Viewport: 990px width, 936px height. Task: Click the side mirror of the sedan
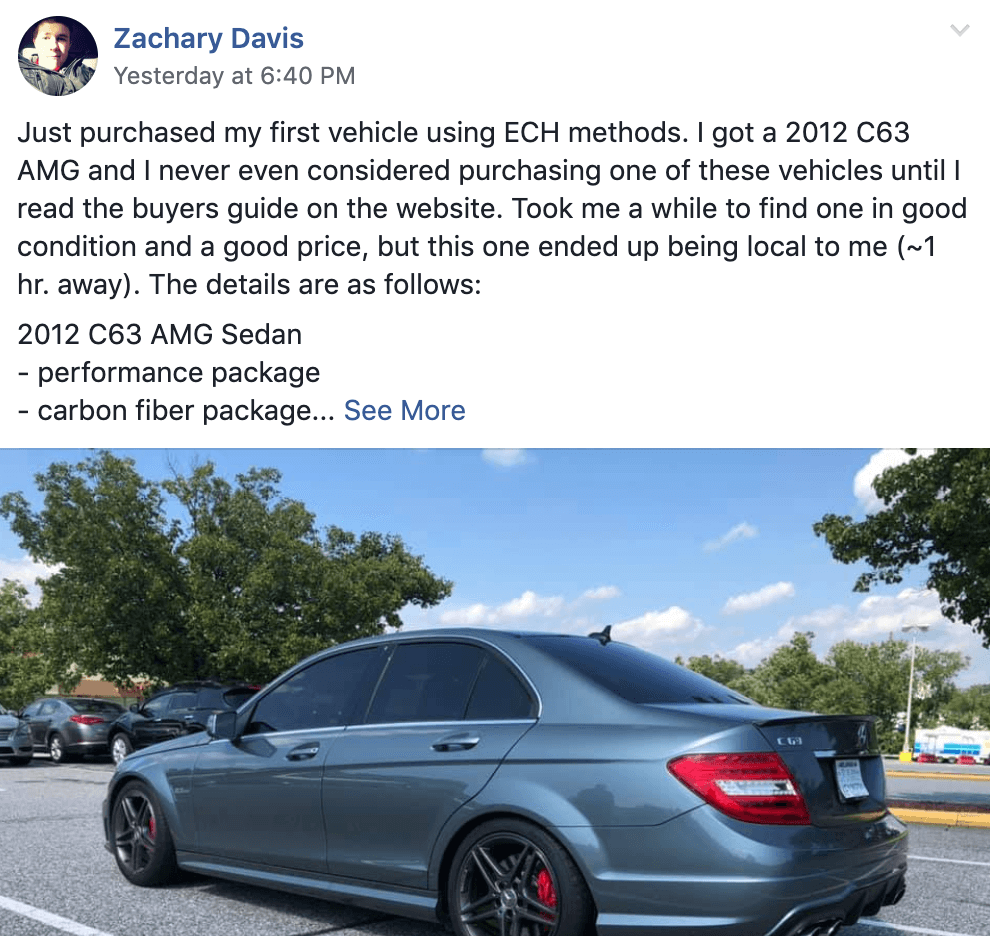click(x=222, y=724)
